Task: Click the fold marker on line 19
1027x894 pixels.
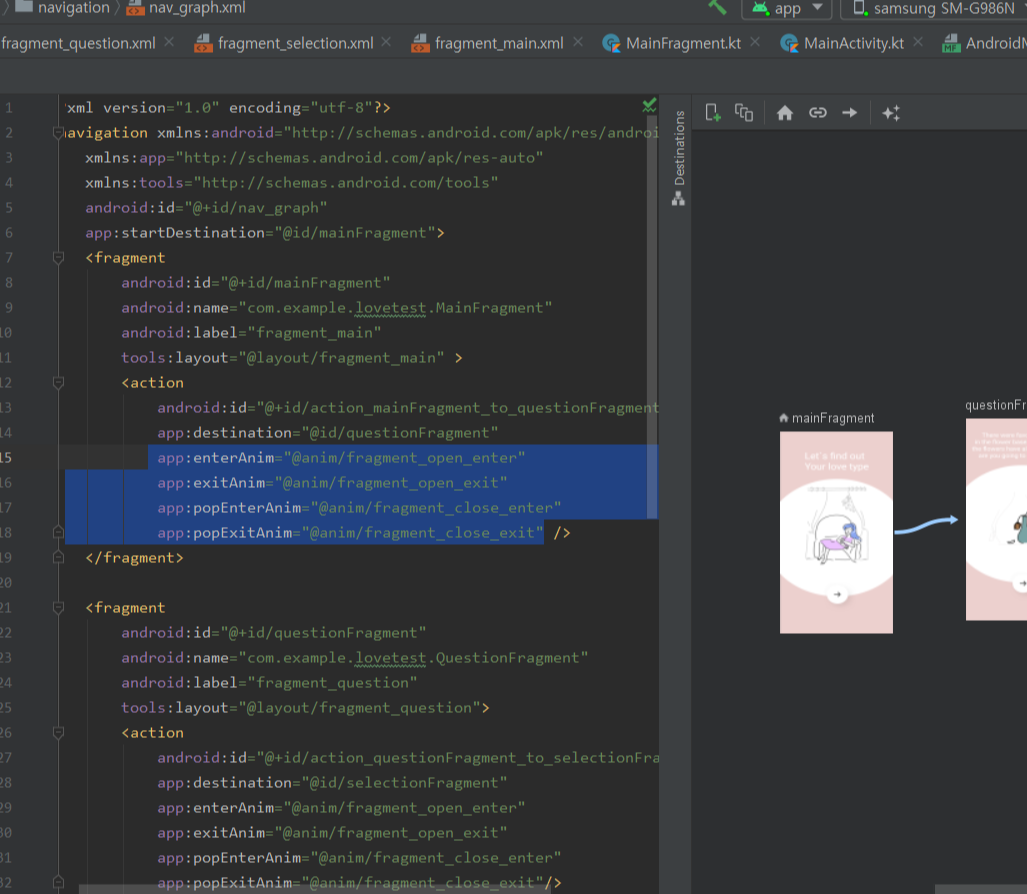Action: [58, 557]
